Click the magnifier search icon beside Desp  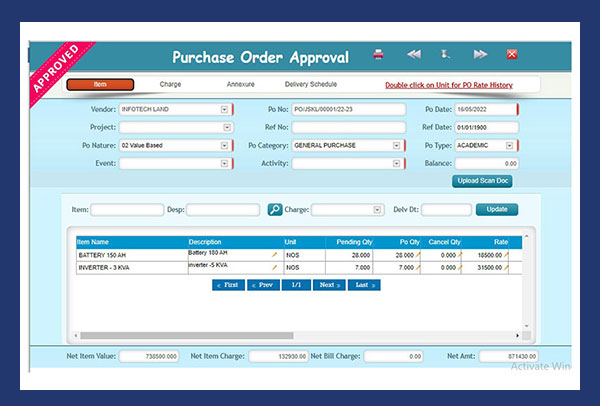click(x=275, y=210)
